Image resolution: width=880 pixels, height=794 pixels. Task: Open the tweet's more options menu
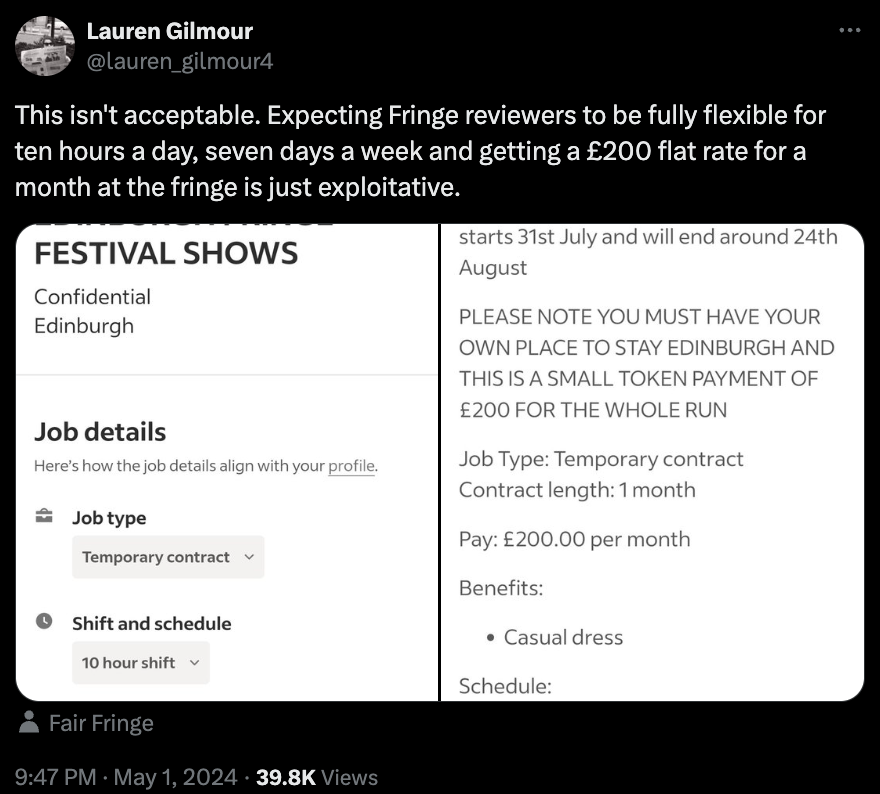point(849,31)
